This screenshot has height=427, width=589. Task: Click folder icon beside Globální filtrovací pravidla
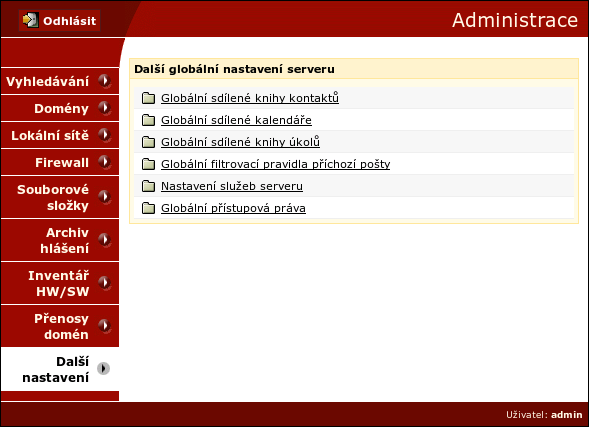click(x=148, y=164)
